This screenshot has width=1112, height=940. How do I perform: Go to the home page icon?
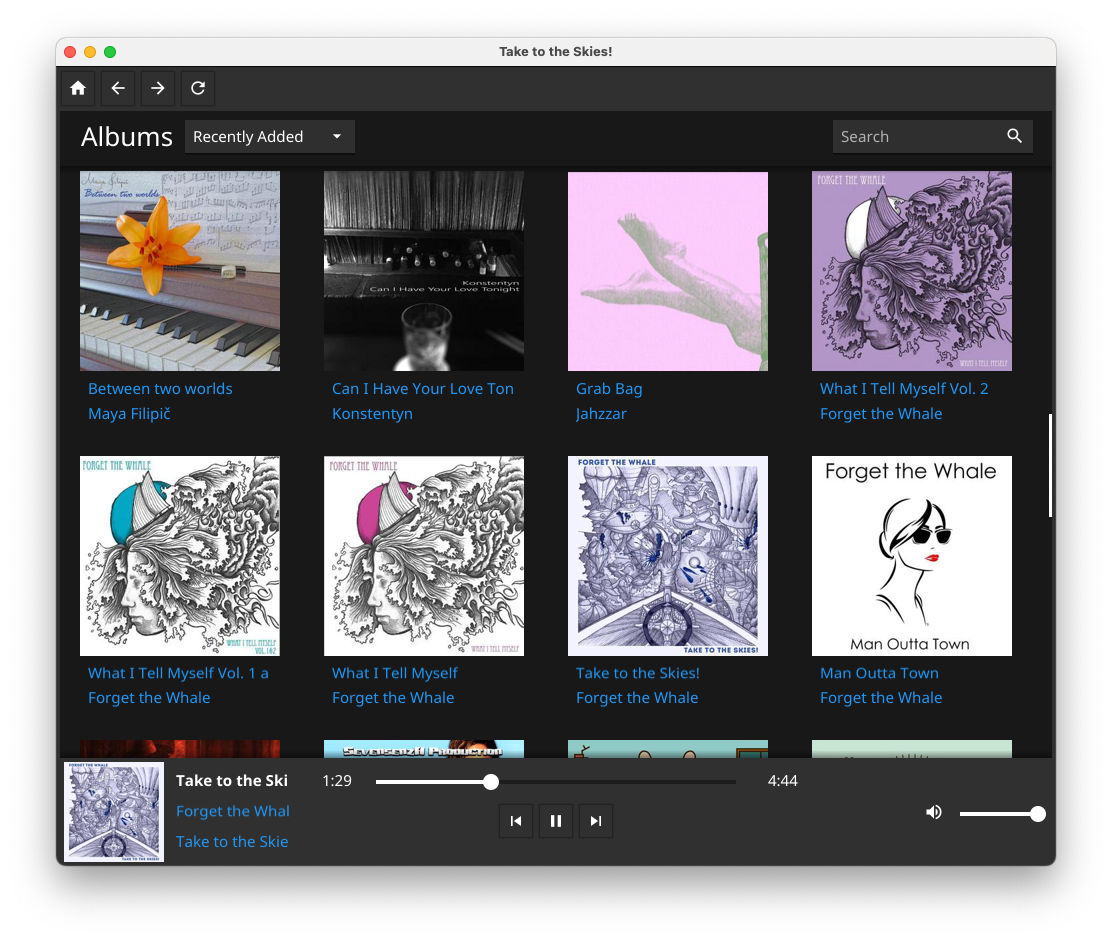pyautogui.click(x=78, y=88)
